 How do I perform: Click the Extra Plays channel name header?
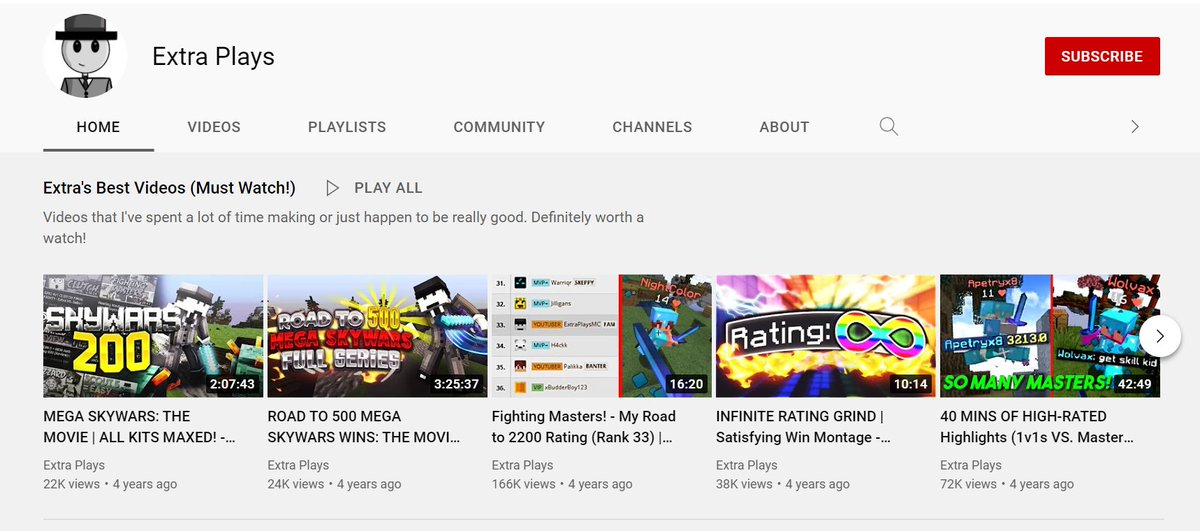pyautogui.click(x=213, y=57)
